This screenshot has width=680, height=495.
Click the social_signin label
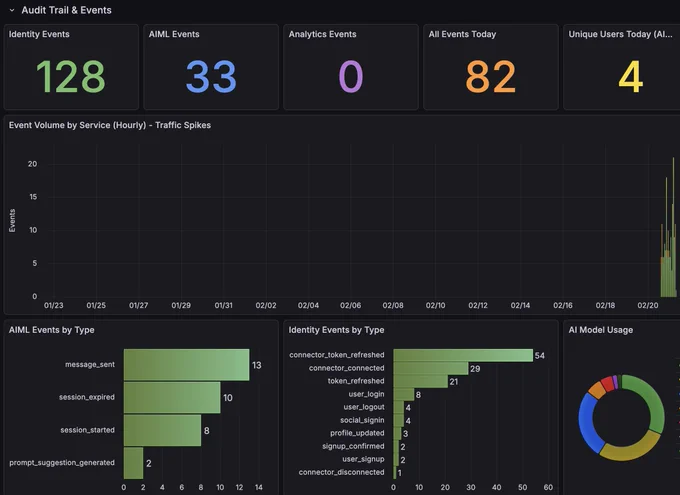(x=362, y=420)
